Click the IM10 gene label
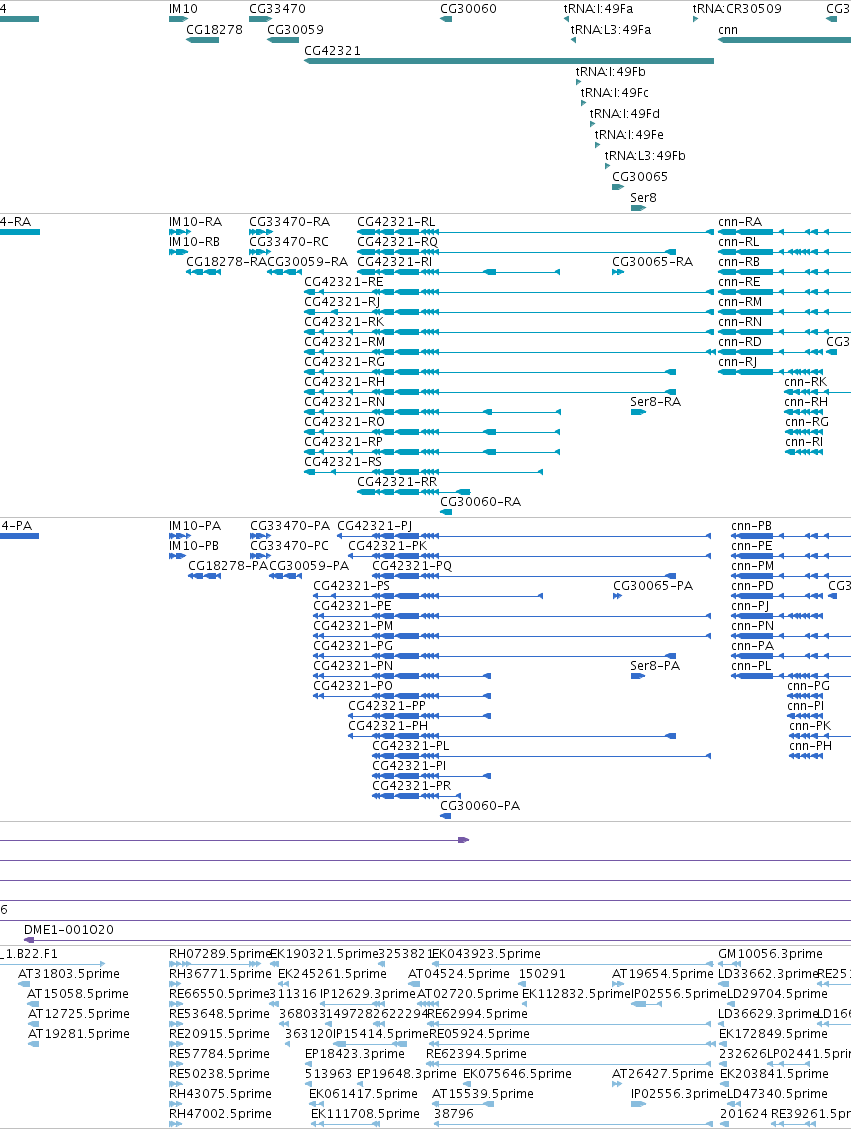 (x=183, y=9)
